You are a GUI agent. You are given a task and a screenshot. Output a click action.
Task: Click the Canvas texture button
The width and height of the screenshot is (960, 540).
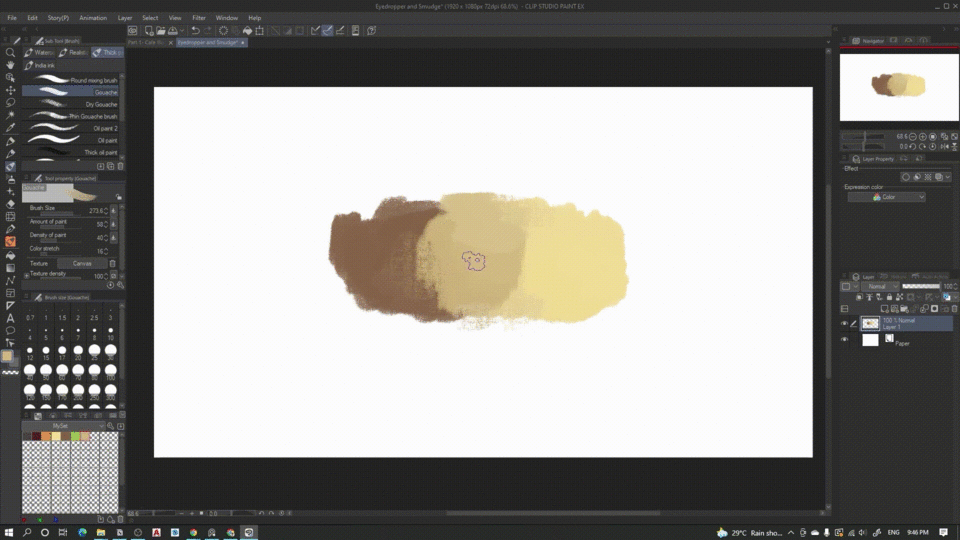point(82,263)
